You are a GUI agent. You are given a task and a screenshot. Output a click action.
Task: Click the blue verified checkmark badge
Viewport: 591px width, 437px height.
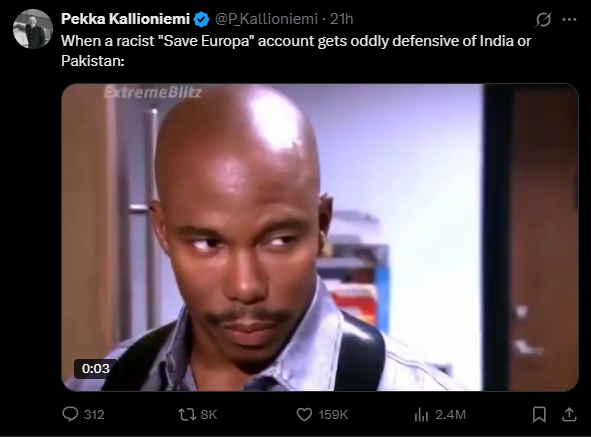coord(202,19)
